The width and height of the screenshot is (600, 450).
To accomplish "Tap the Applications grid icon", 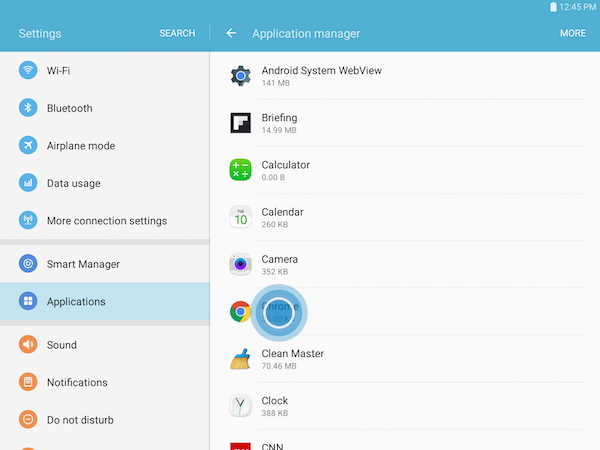I will [28, 301].
